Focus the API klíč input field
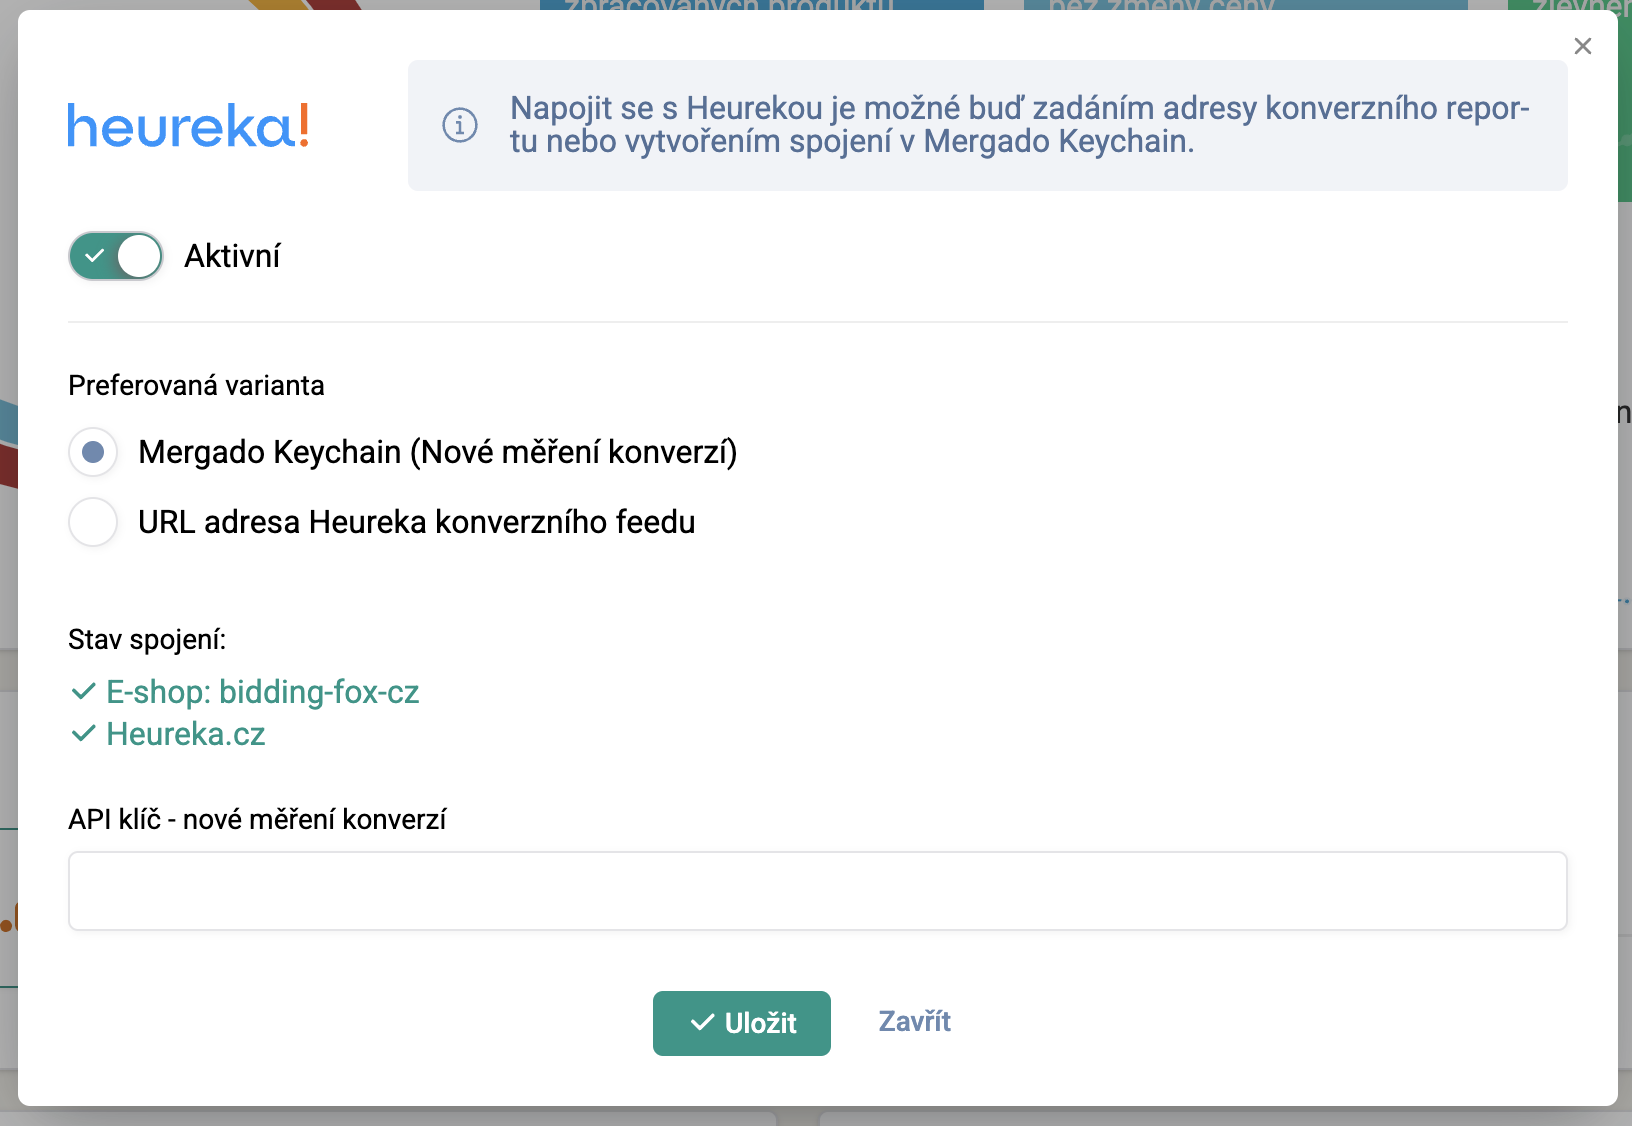This screenshot has width=1632, height=1126. (817, 891)
